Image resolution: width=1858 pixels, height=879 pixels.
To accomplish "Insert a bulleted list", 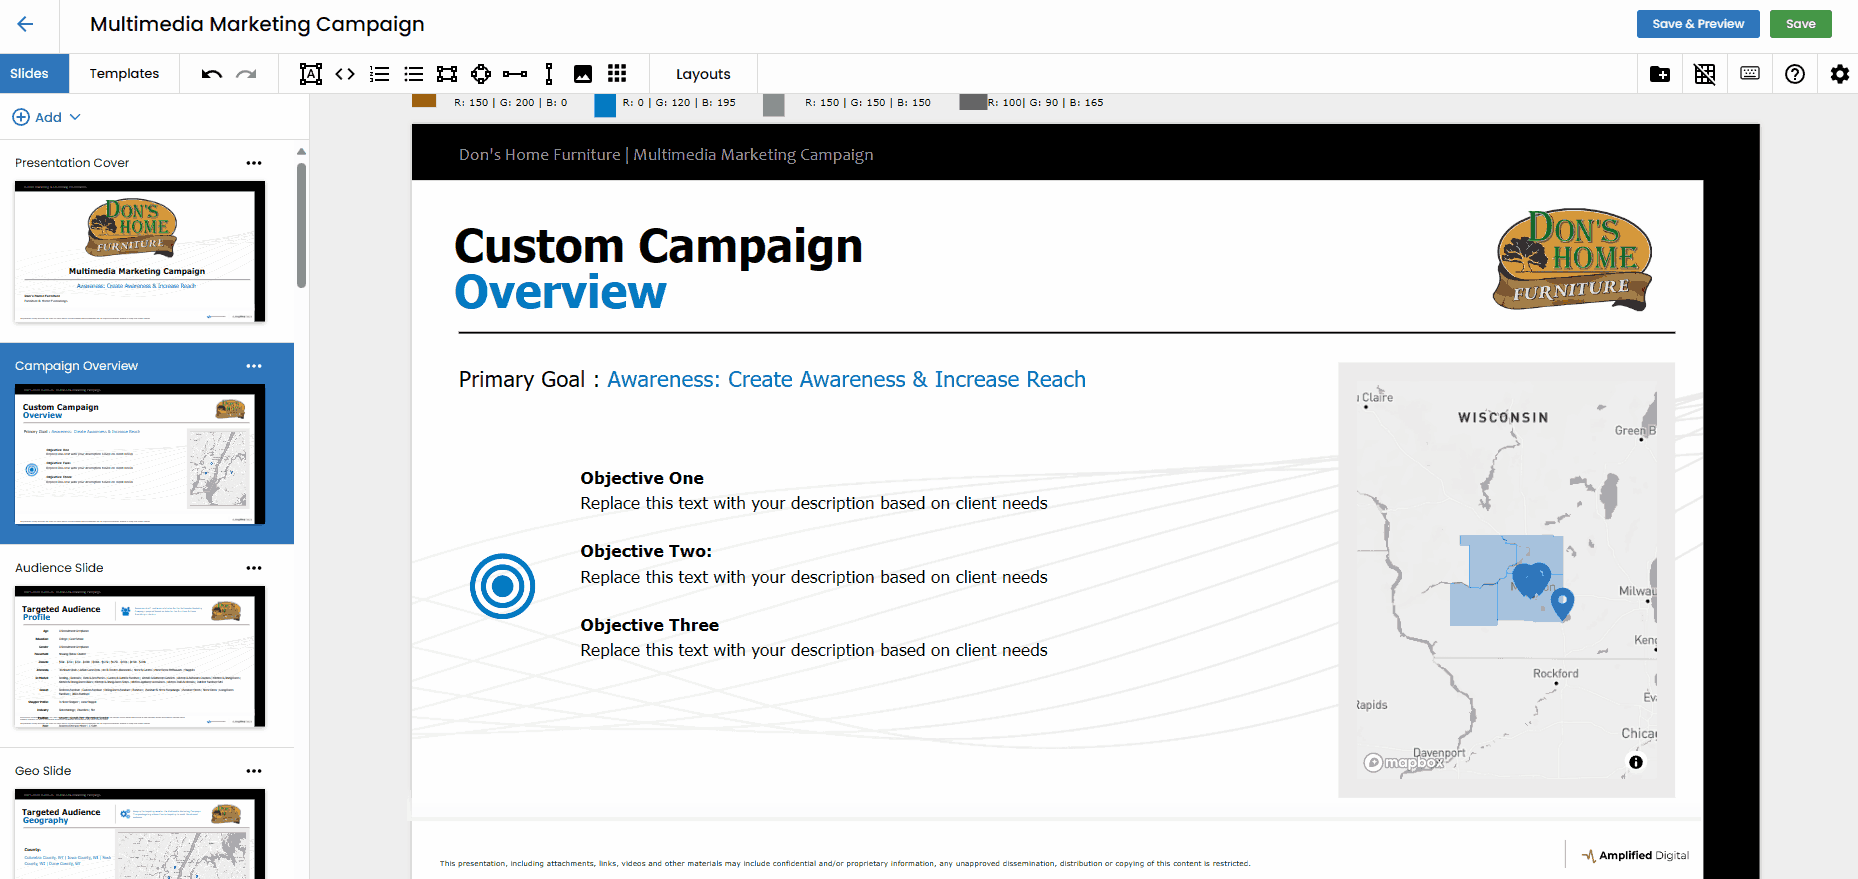I will pos(413,74).
